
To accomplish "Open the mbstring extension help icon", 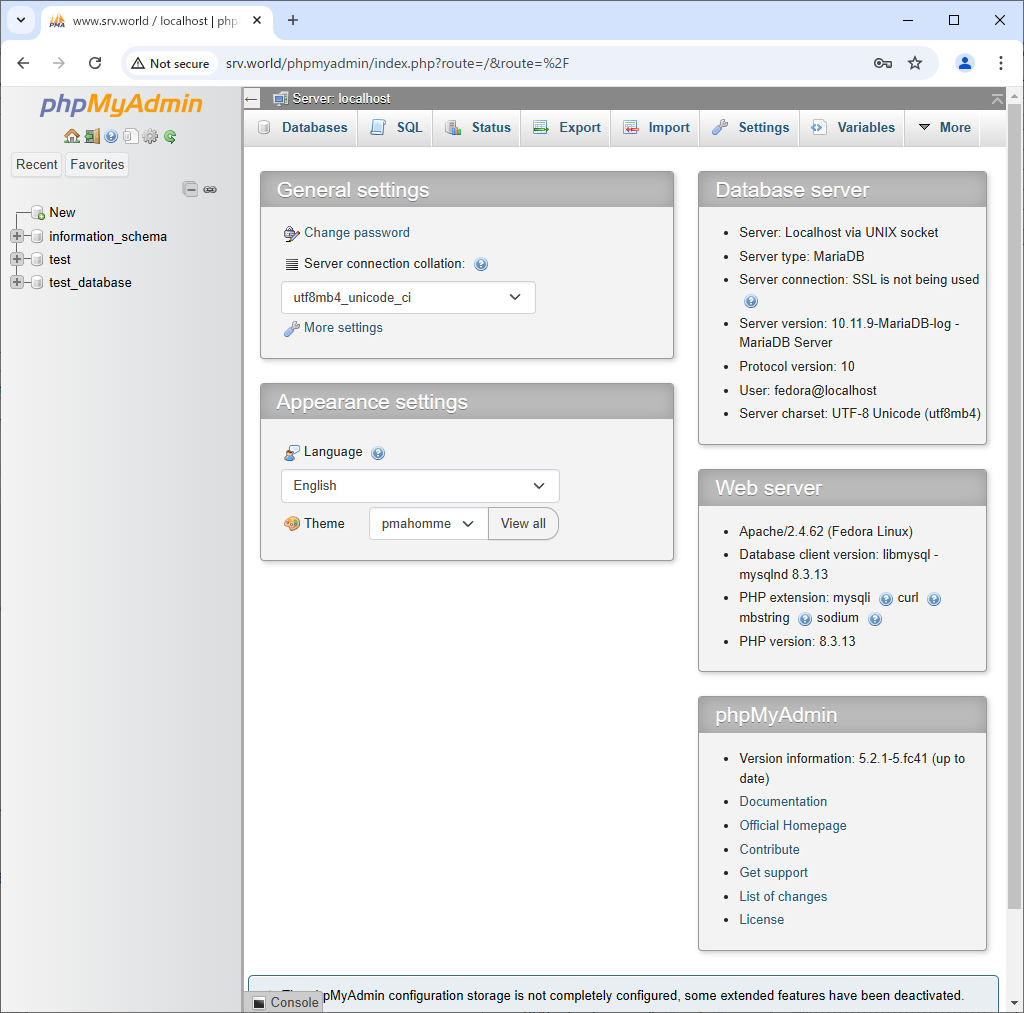I will [805, 619].
